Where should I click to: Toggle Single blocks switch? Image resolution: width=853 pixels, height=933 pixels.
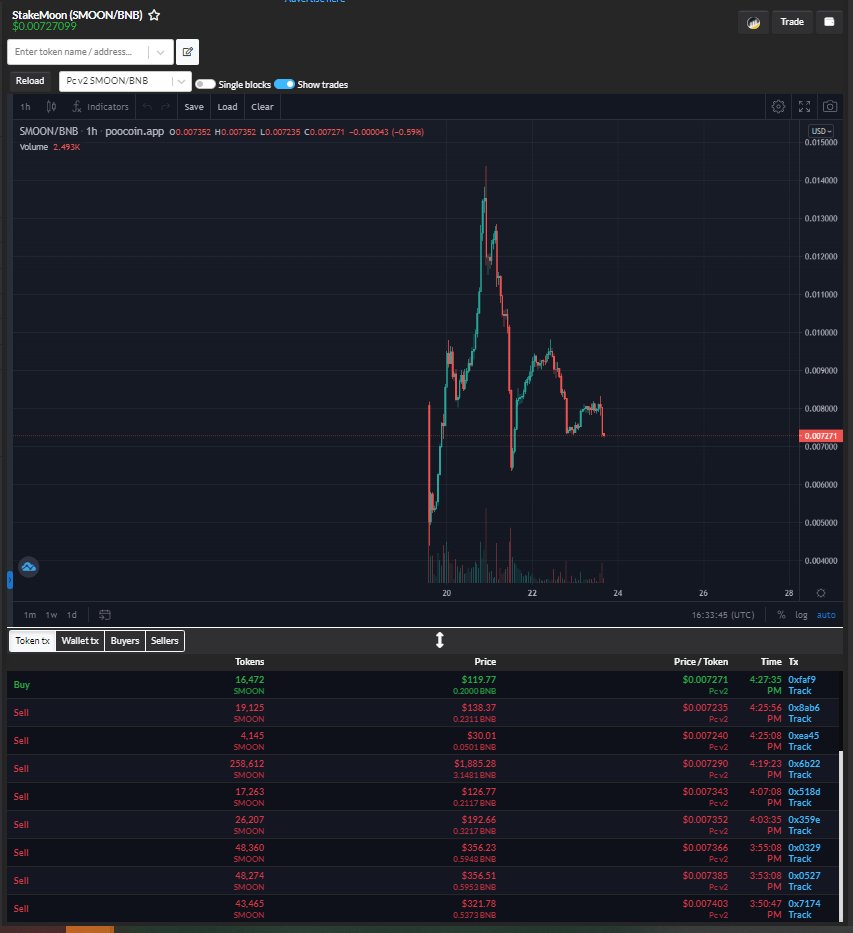[205, 84]
